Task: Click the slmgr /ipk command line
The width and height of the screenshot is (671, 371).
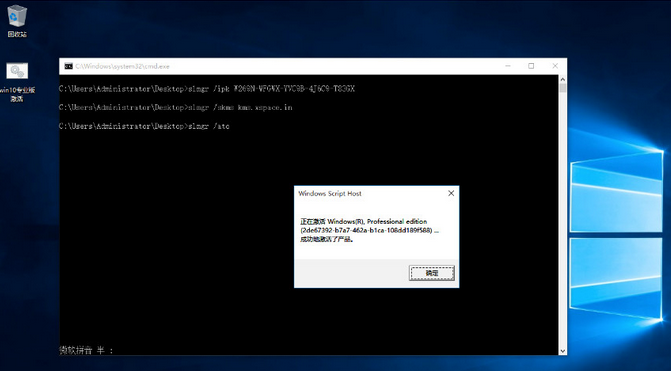Action: pos(207,89)
